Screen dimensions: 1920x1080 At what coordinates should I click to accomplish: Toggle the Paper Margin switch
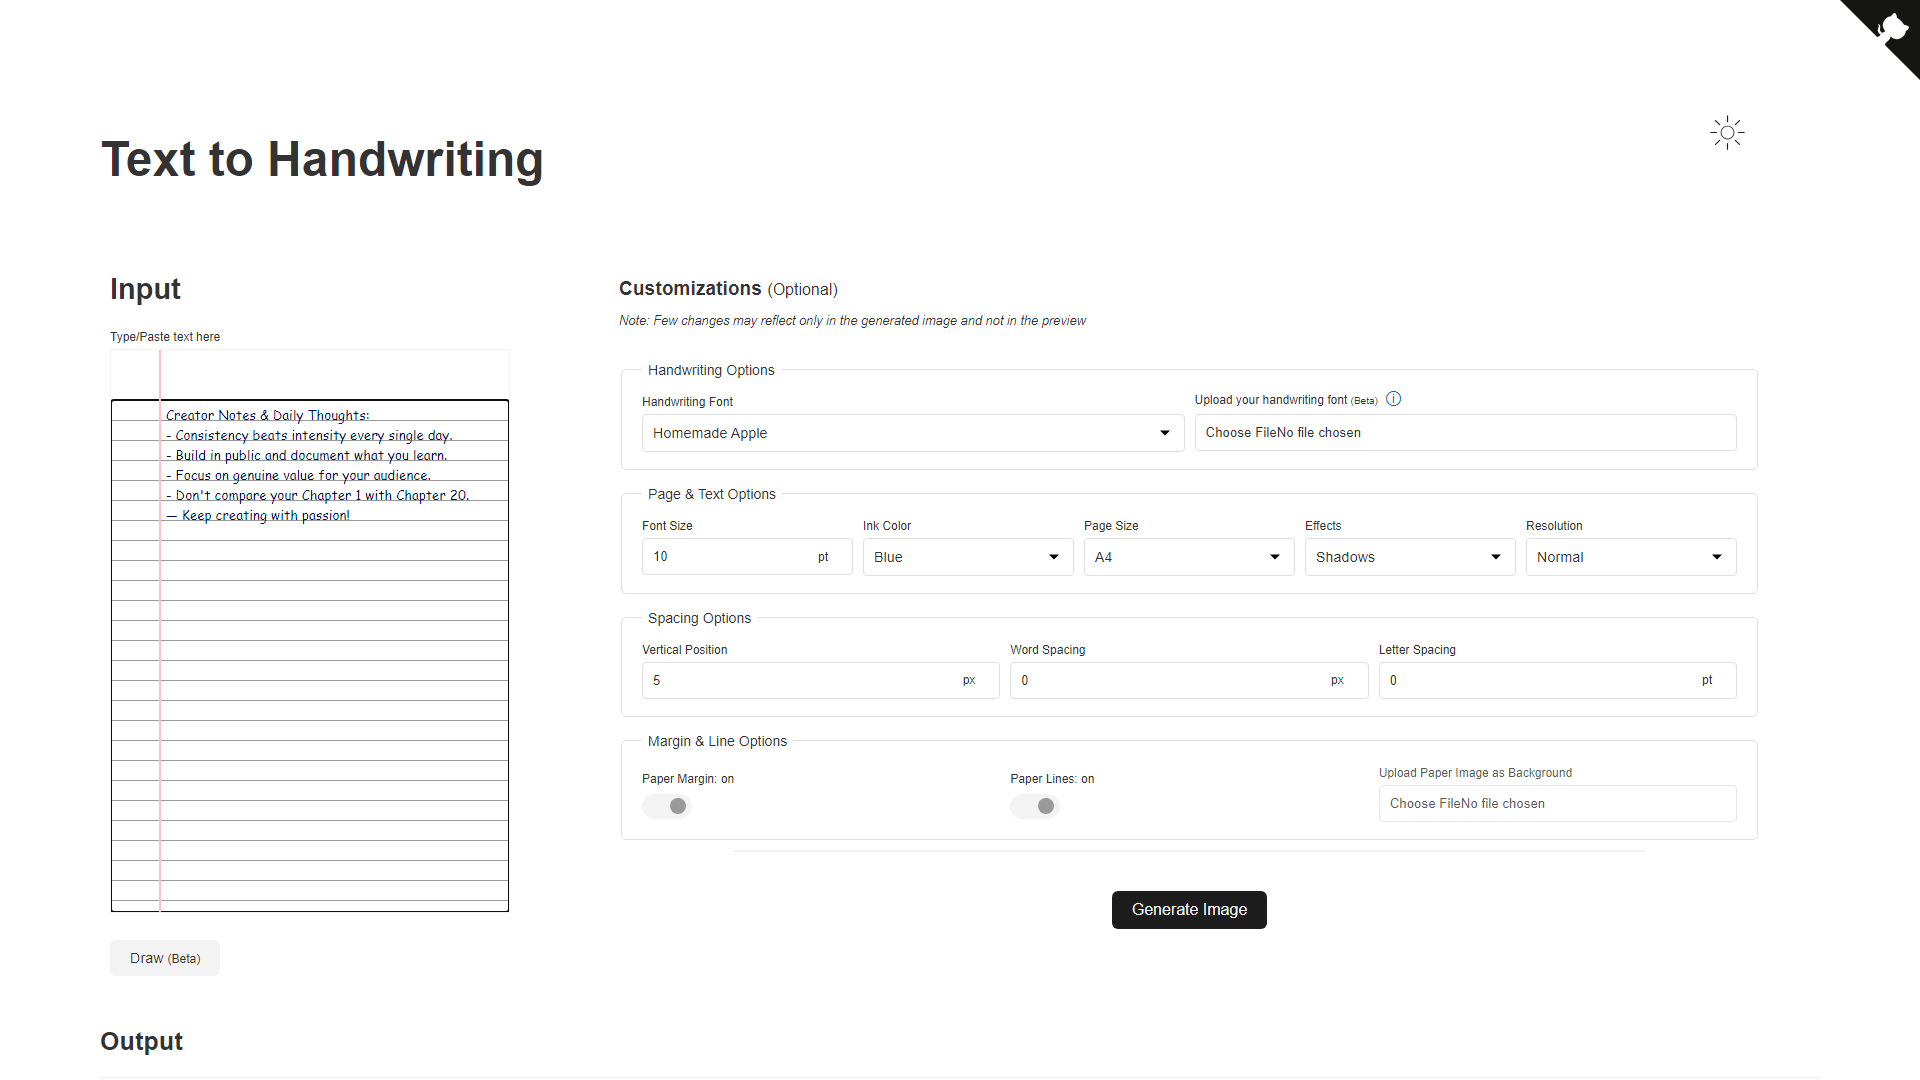(x=667, y=806)
